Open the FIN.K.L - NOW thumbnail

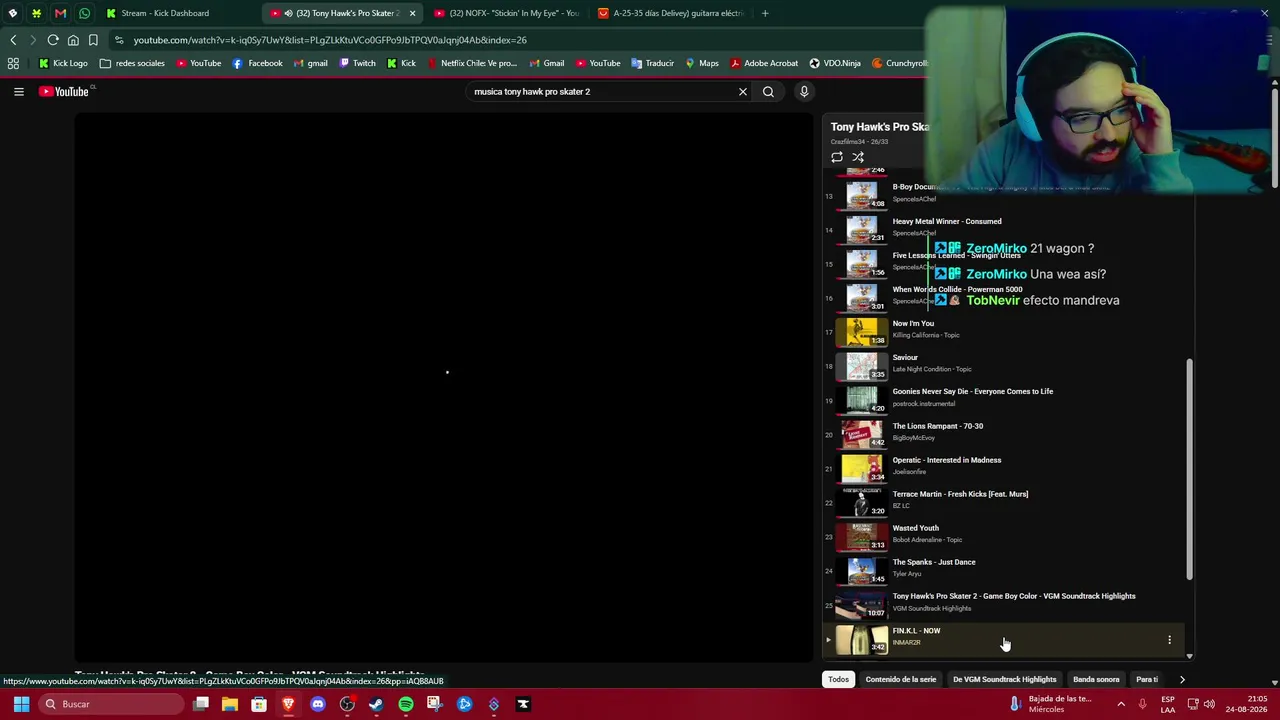click(x=861, y=639)
